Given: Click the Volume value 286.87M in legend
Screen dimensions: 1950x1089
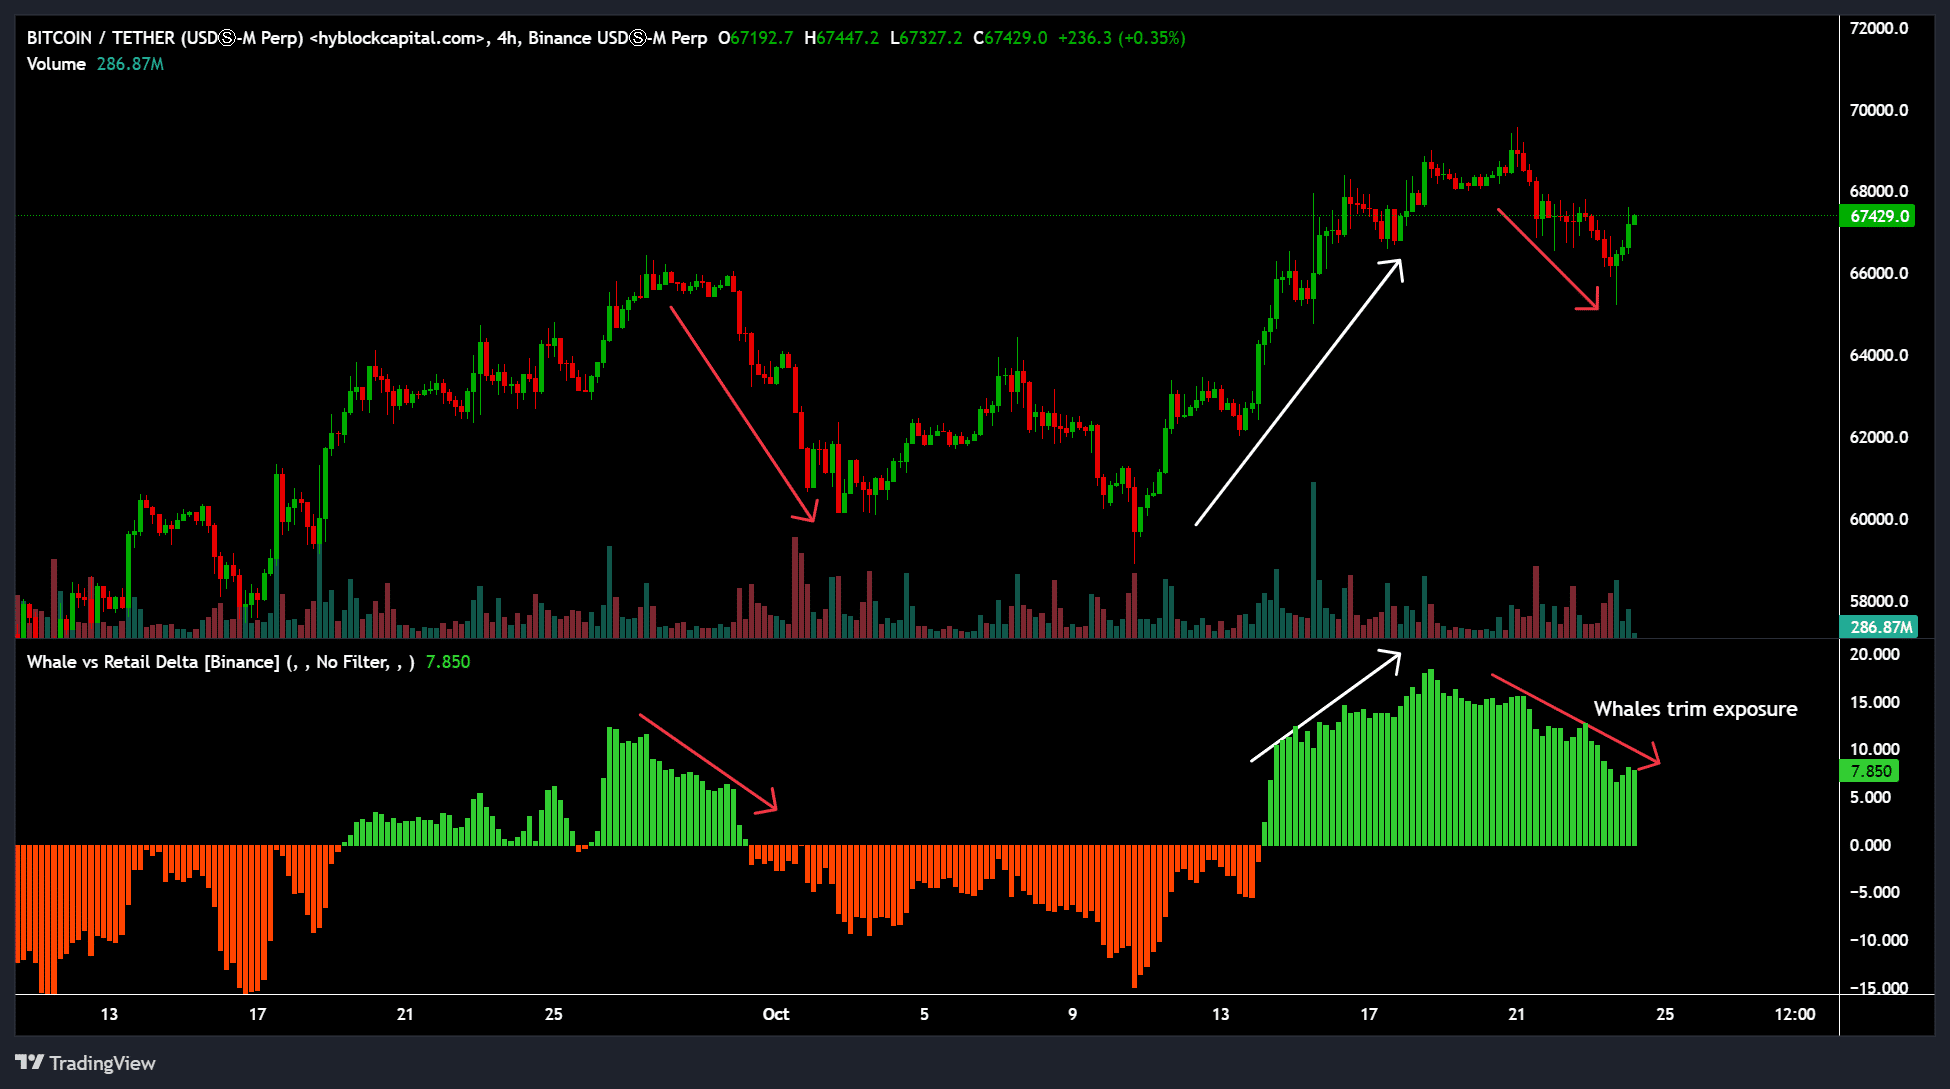Looking at the screenshot, I should (130, 64).
